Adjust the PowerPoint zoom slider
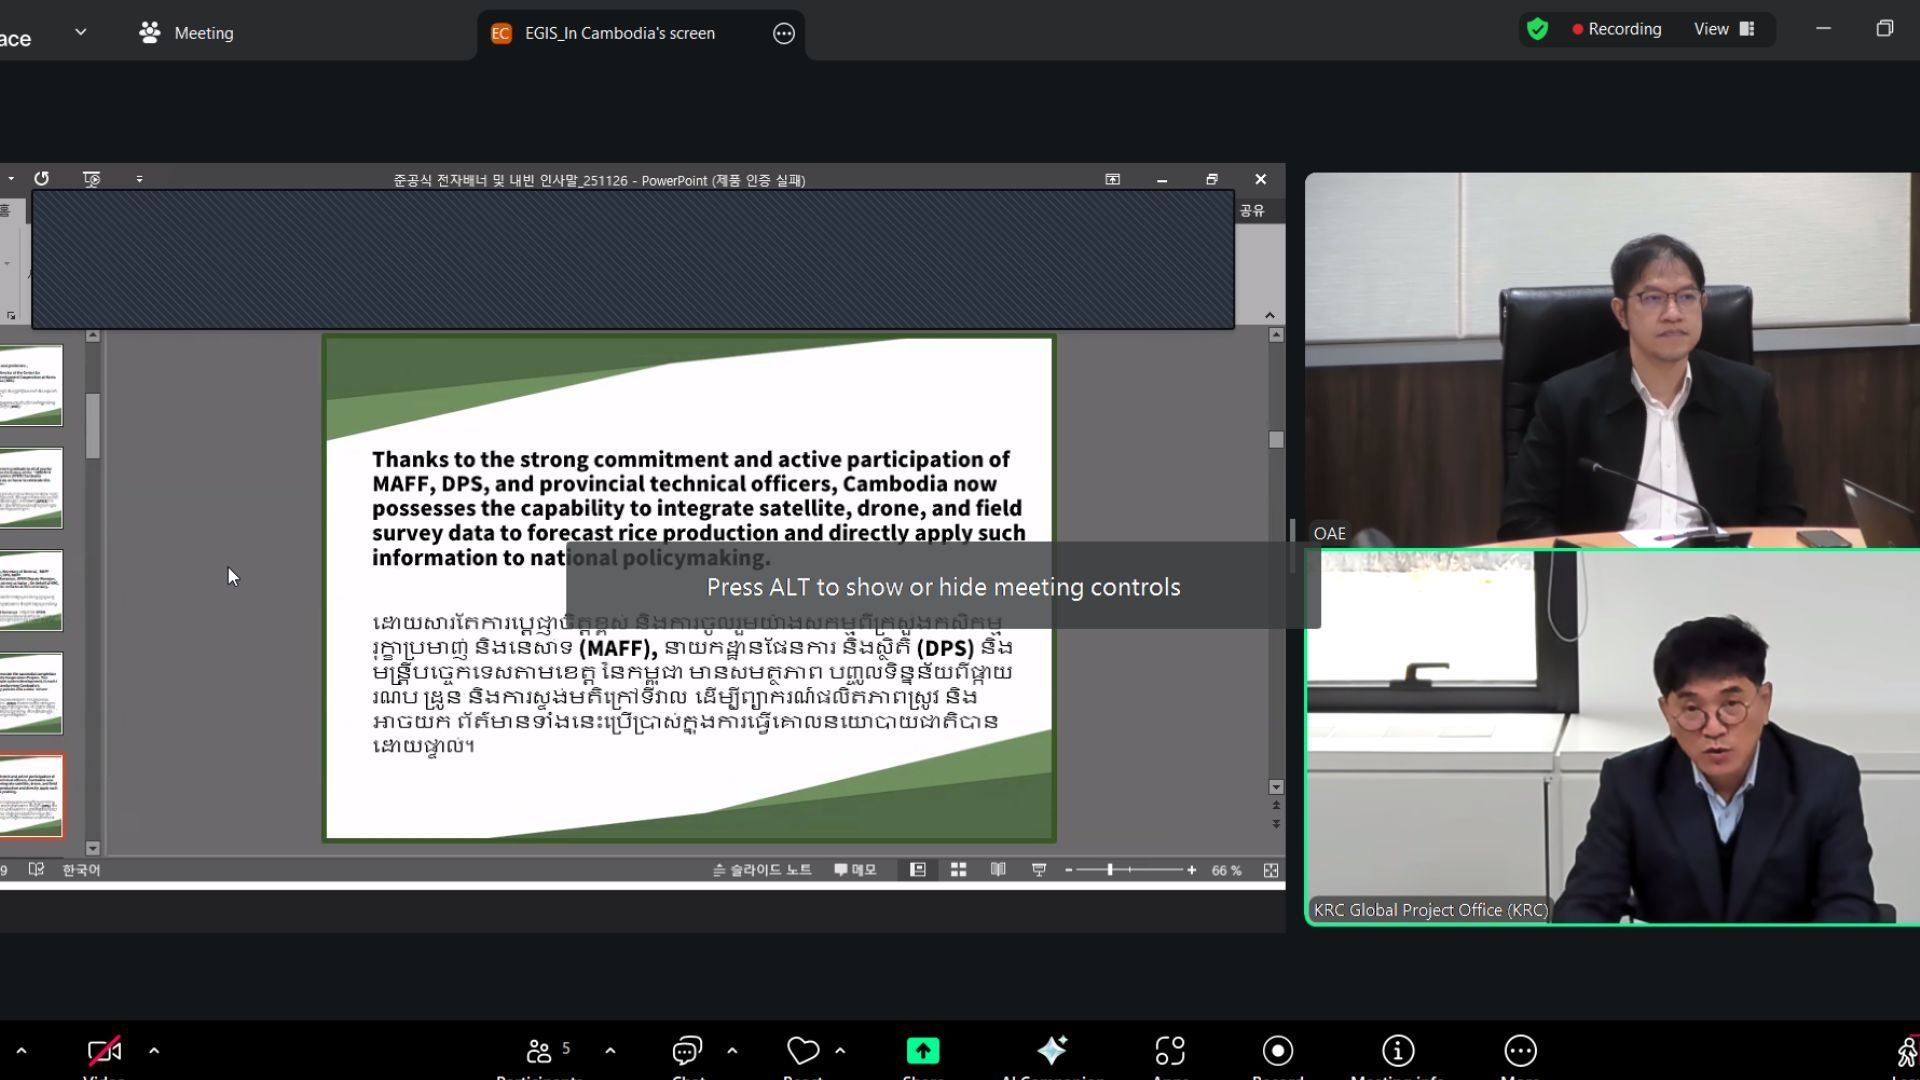Viewport: 1920px width, 1080px height. click(x=1110, y=870)
